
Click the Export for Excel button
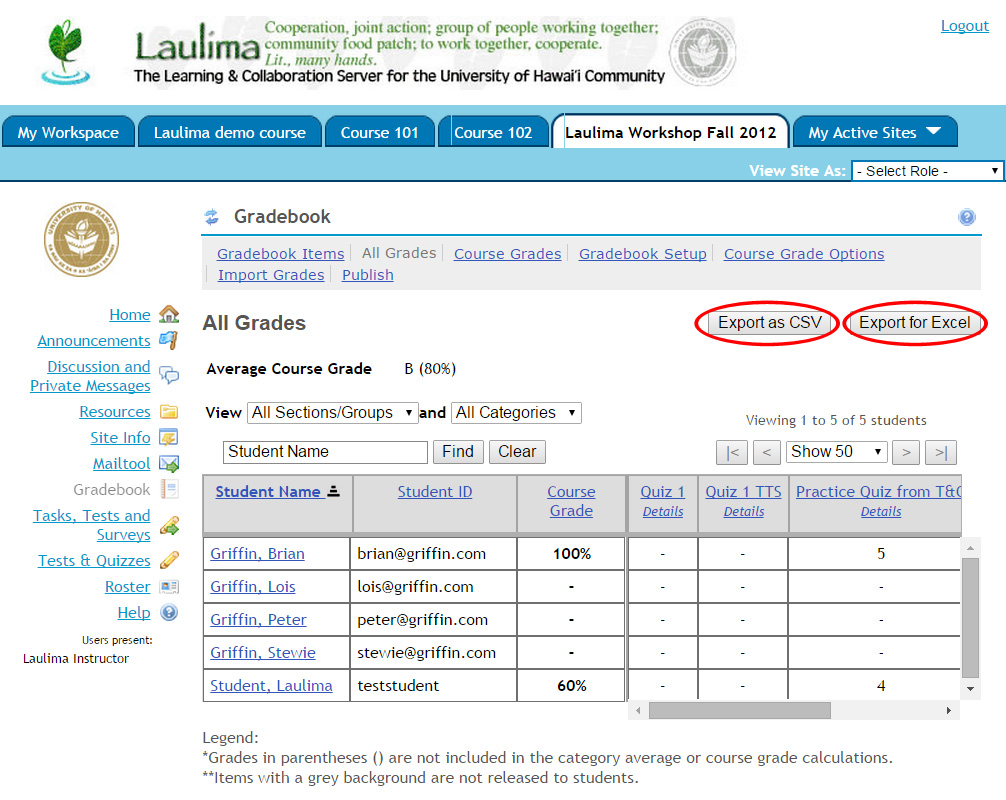(x=914, y=323)
